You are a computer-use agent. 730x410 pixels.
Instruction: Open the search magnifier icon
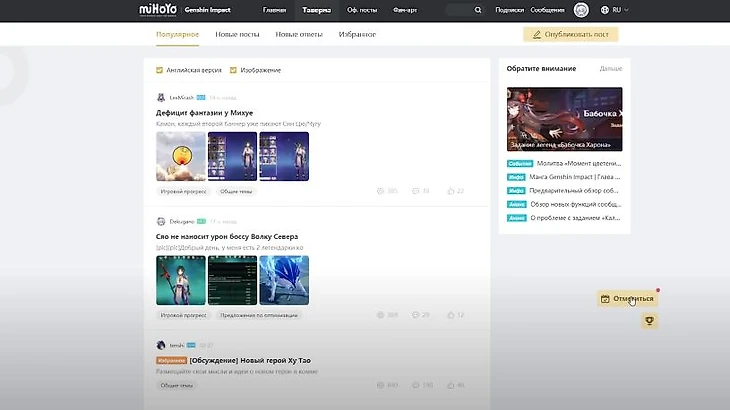tap(478, 10)
